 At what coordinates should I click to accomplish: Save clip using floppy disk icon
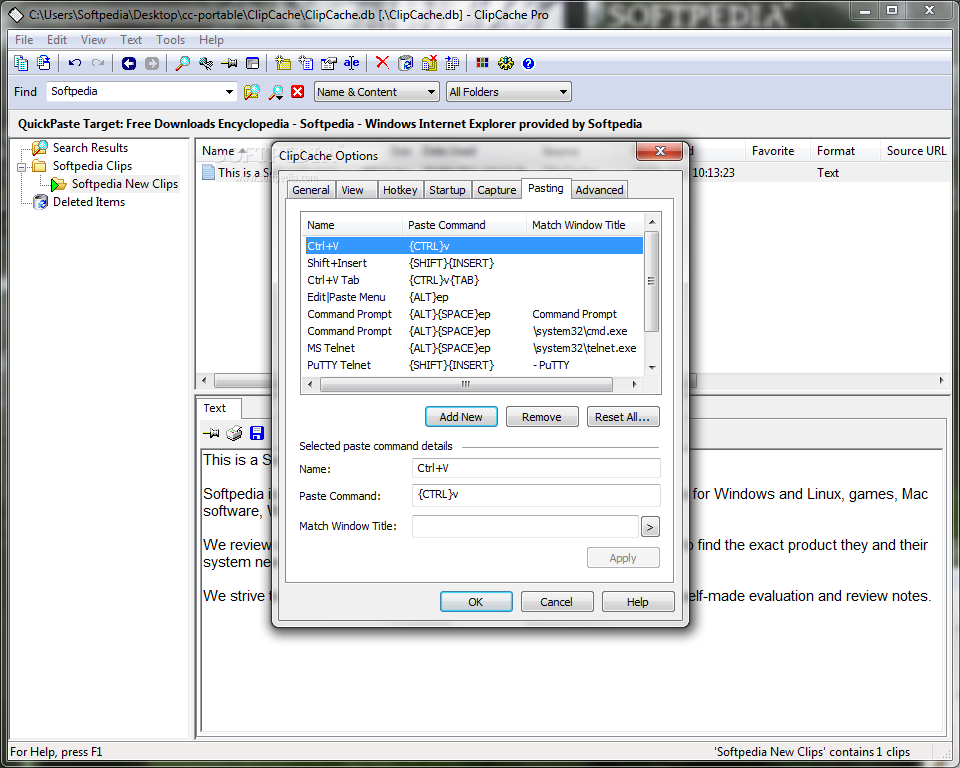pyautogui.click(x=257, y=434)
